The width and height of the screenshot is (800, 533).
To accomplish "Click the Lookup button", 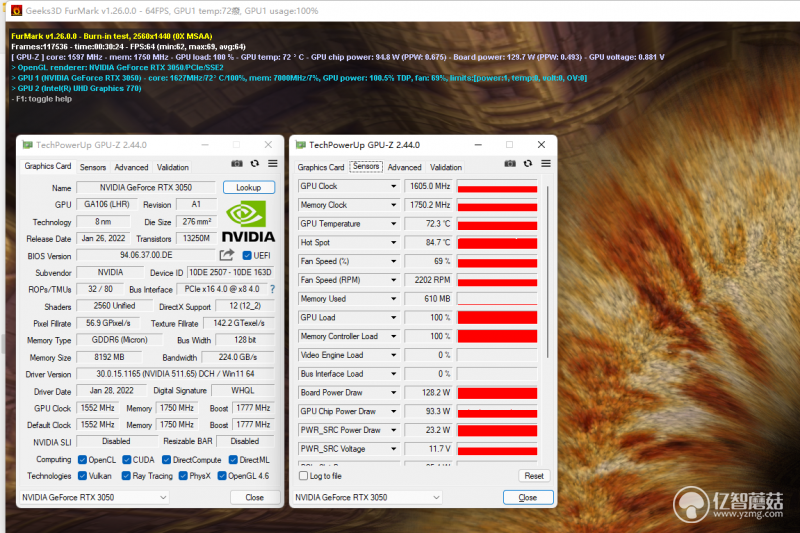I will [x=248, y=188].
